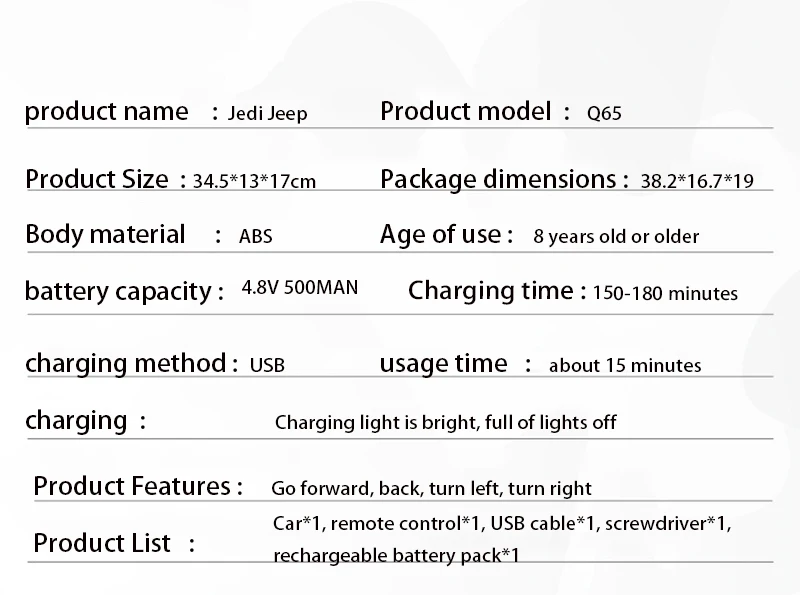Image resolution: width=800 pixels, height=595 pixels.
Task: Select 'Charging light is bright, full of lights off'
Action: 445,423
